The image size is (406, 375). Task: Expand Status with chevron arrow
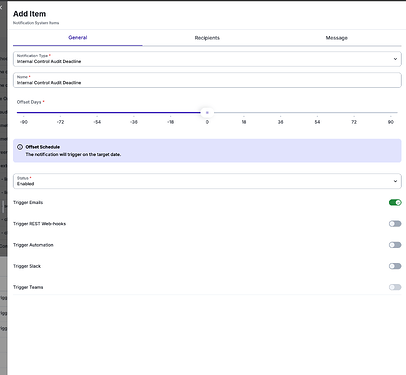(395, 181)
